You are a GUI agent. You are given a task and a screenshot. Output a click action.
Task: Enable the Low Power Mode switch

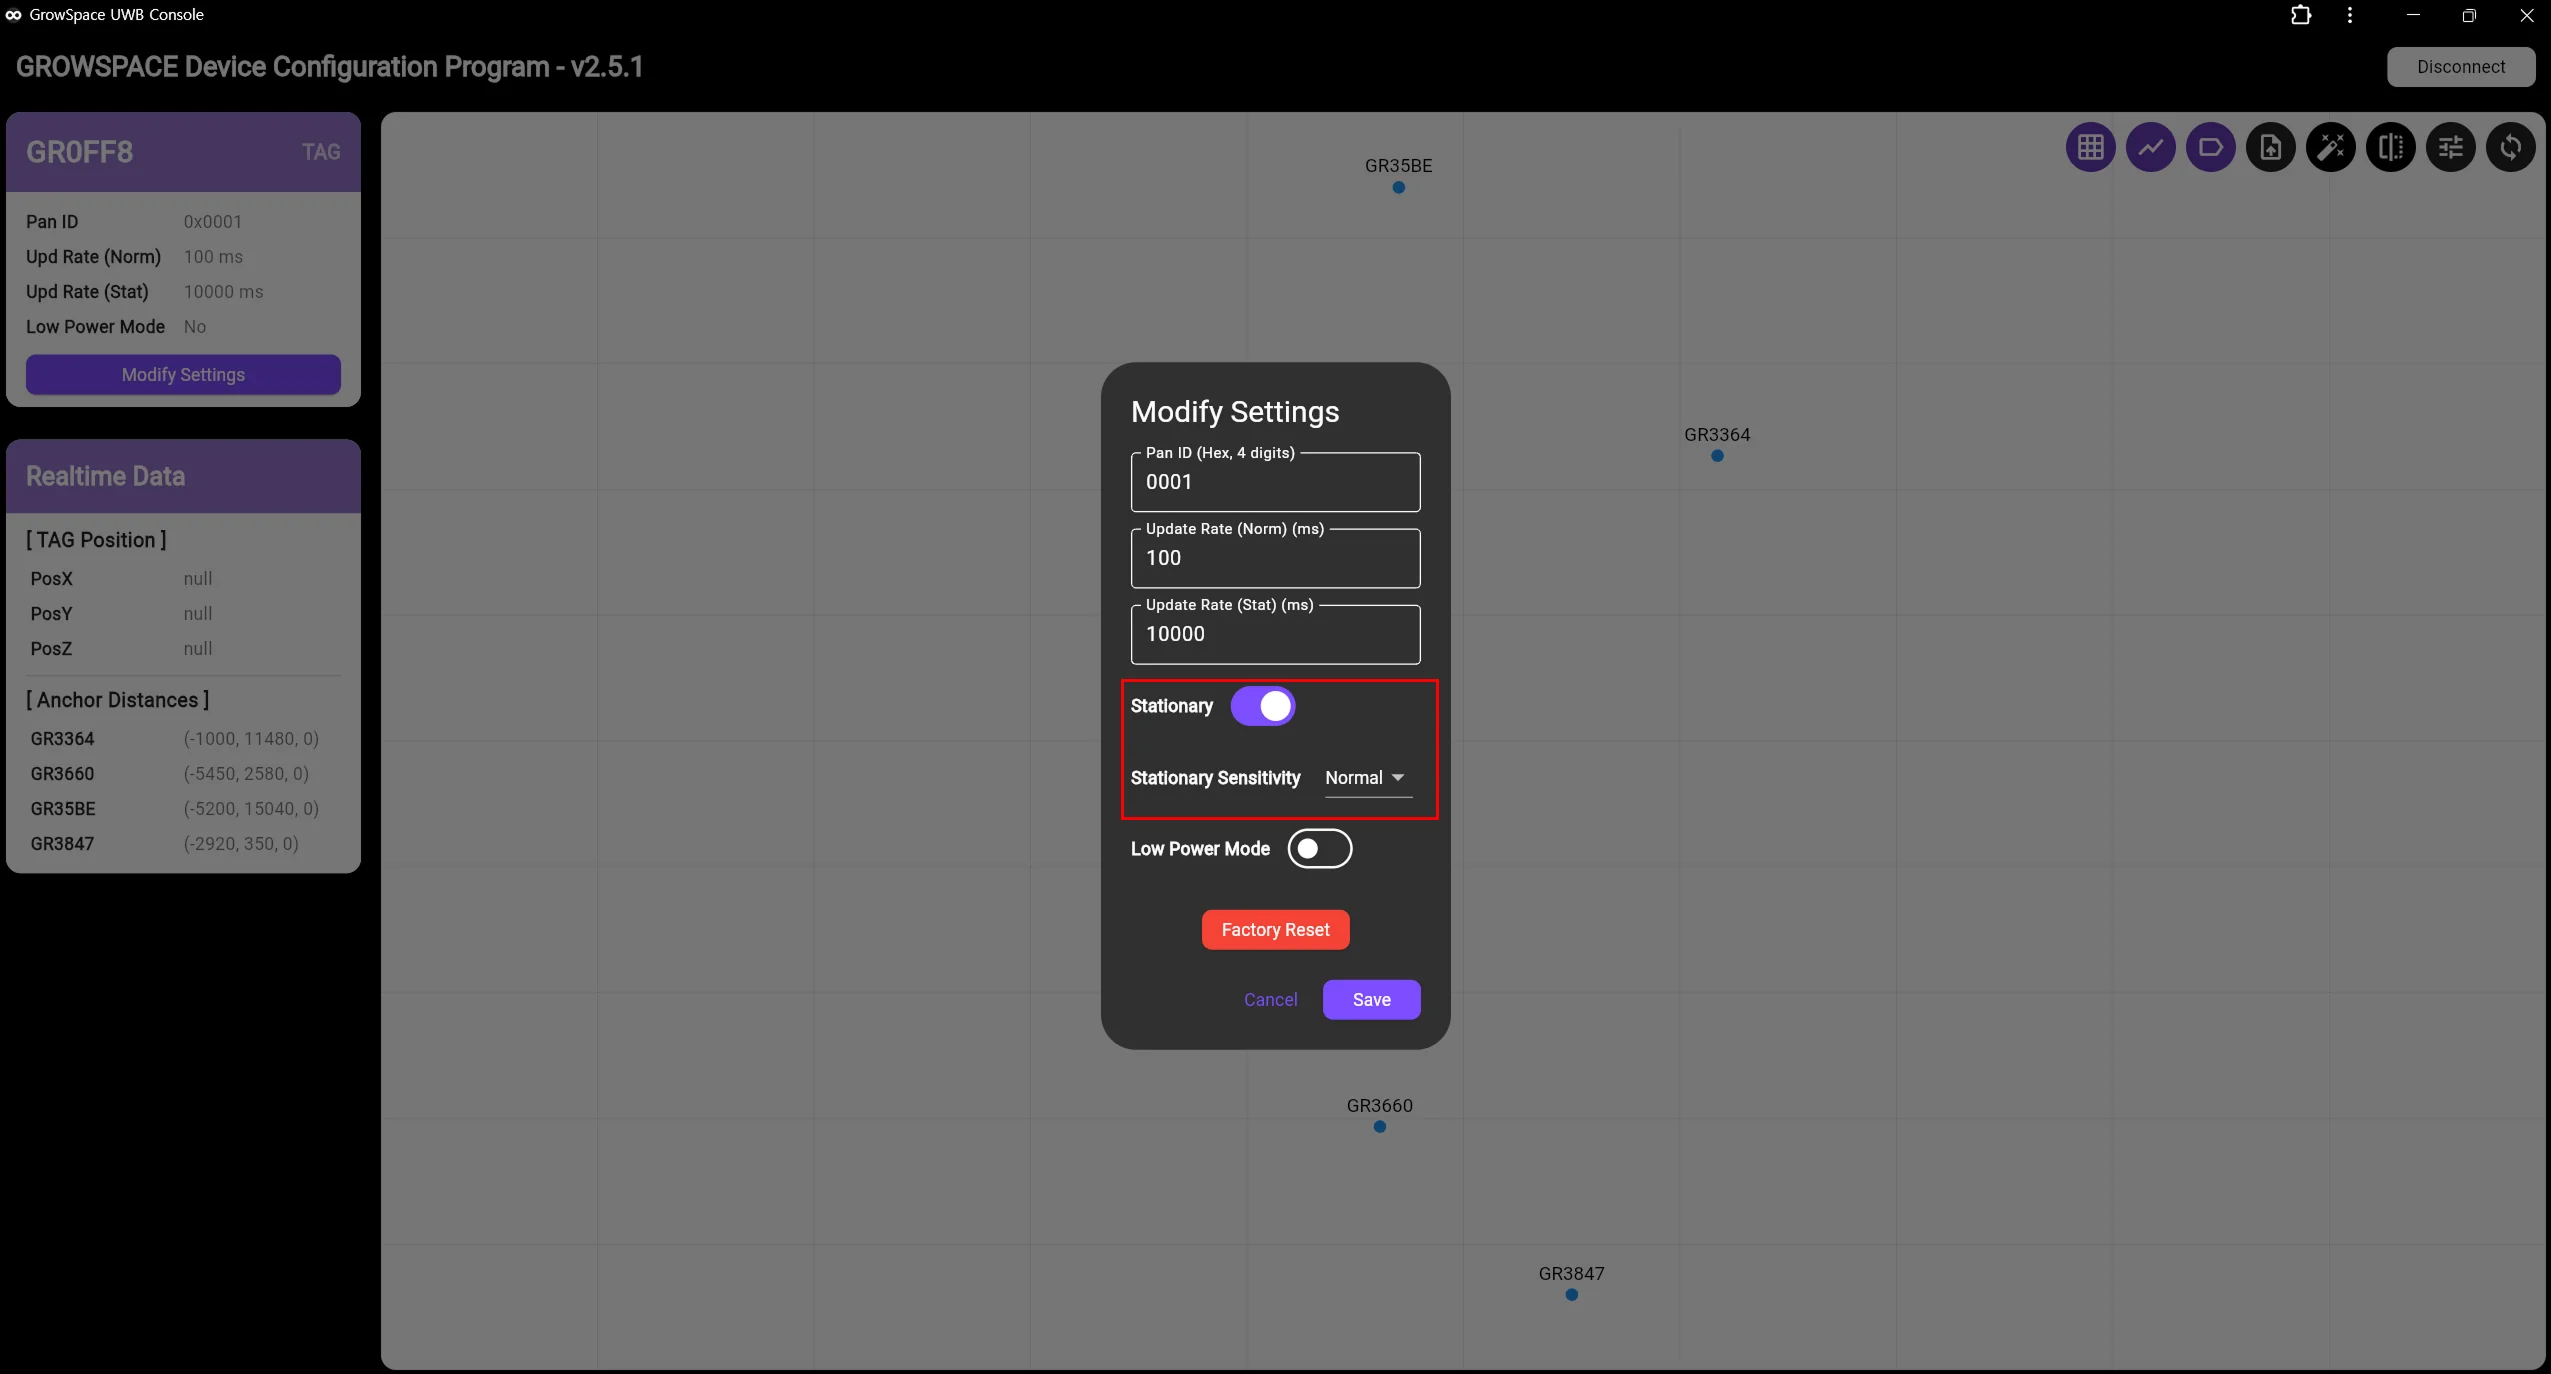[x=1320, y=849]
